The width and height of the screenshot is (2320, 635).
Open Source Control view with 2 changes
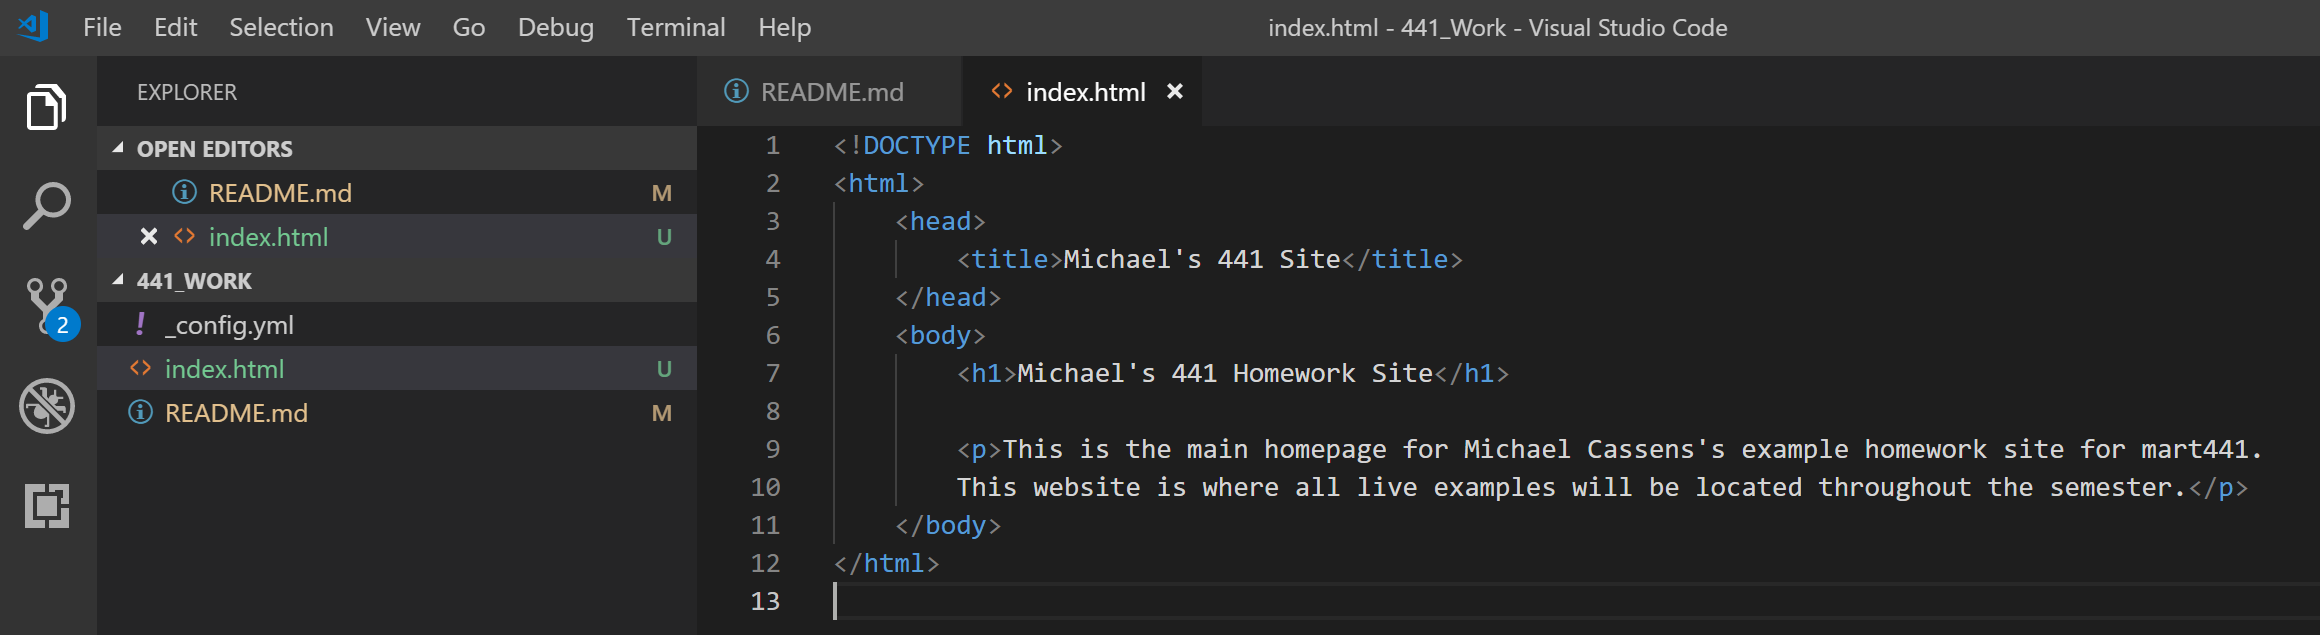[52, 308]
